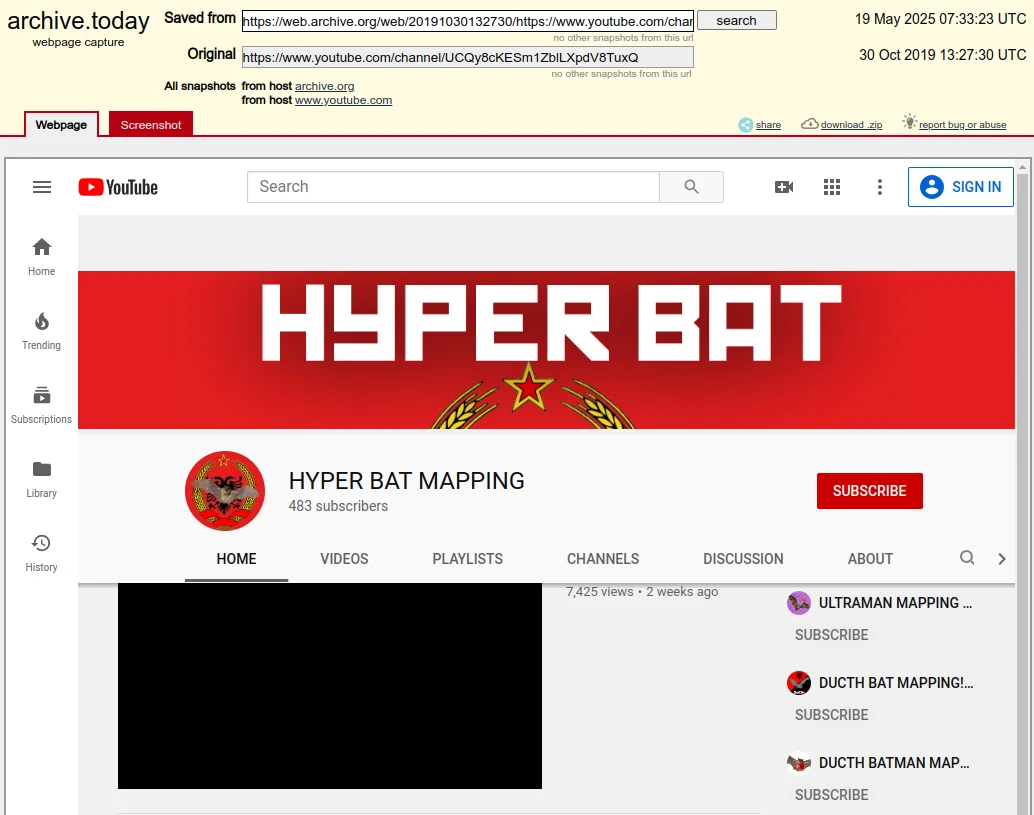Open Trending in the sidebar
Viewport: 1034px width, 815px height.
tap(42, 331)
